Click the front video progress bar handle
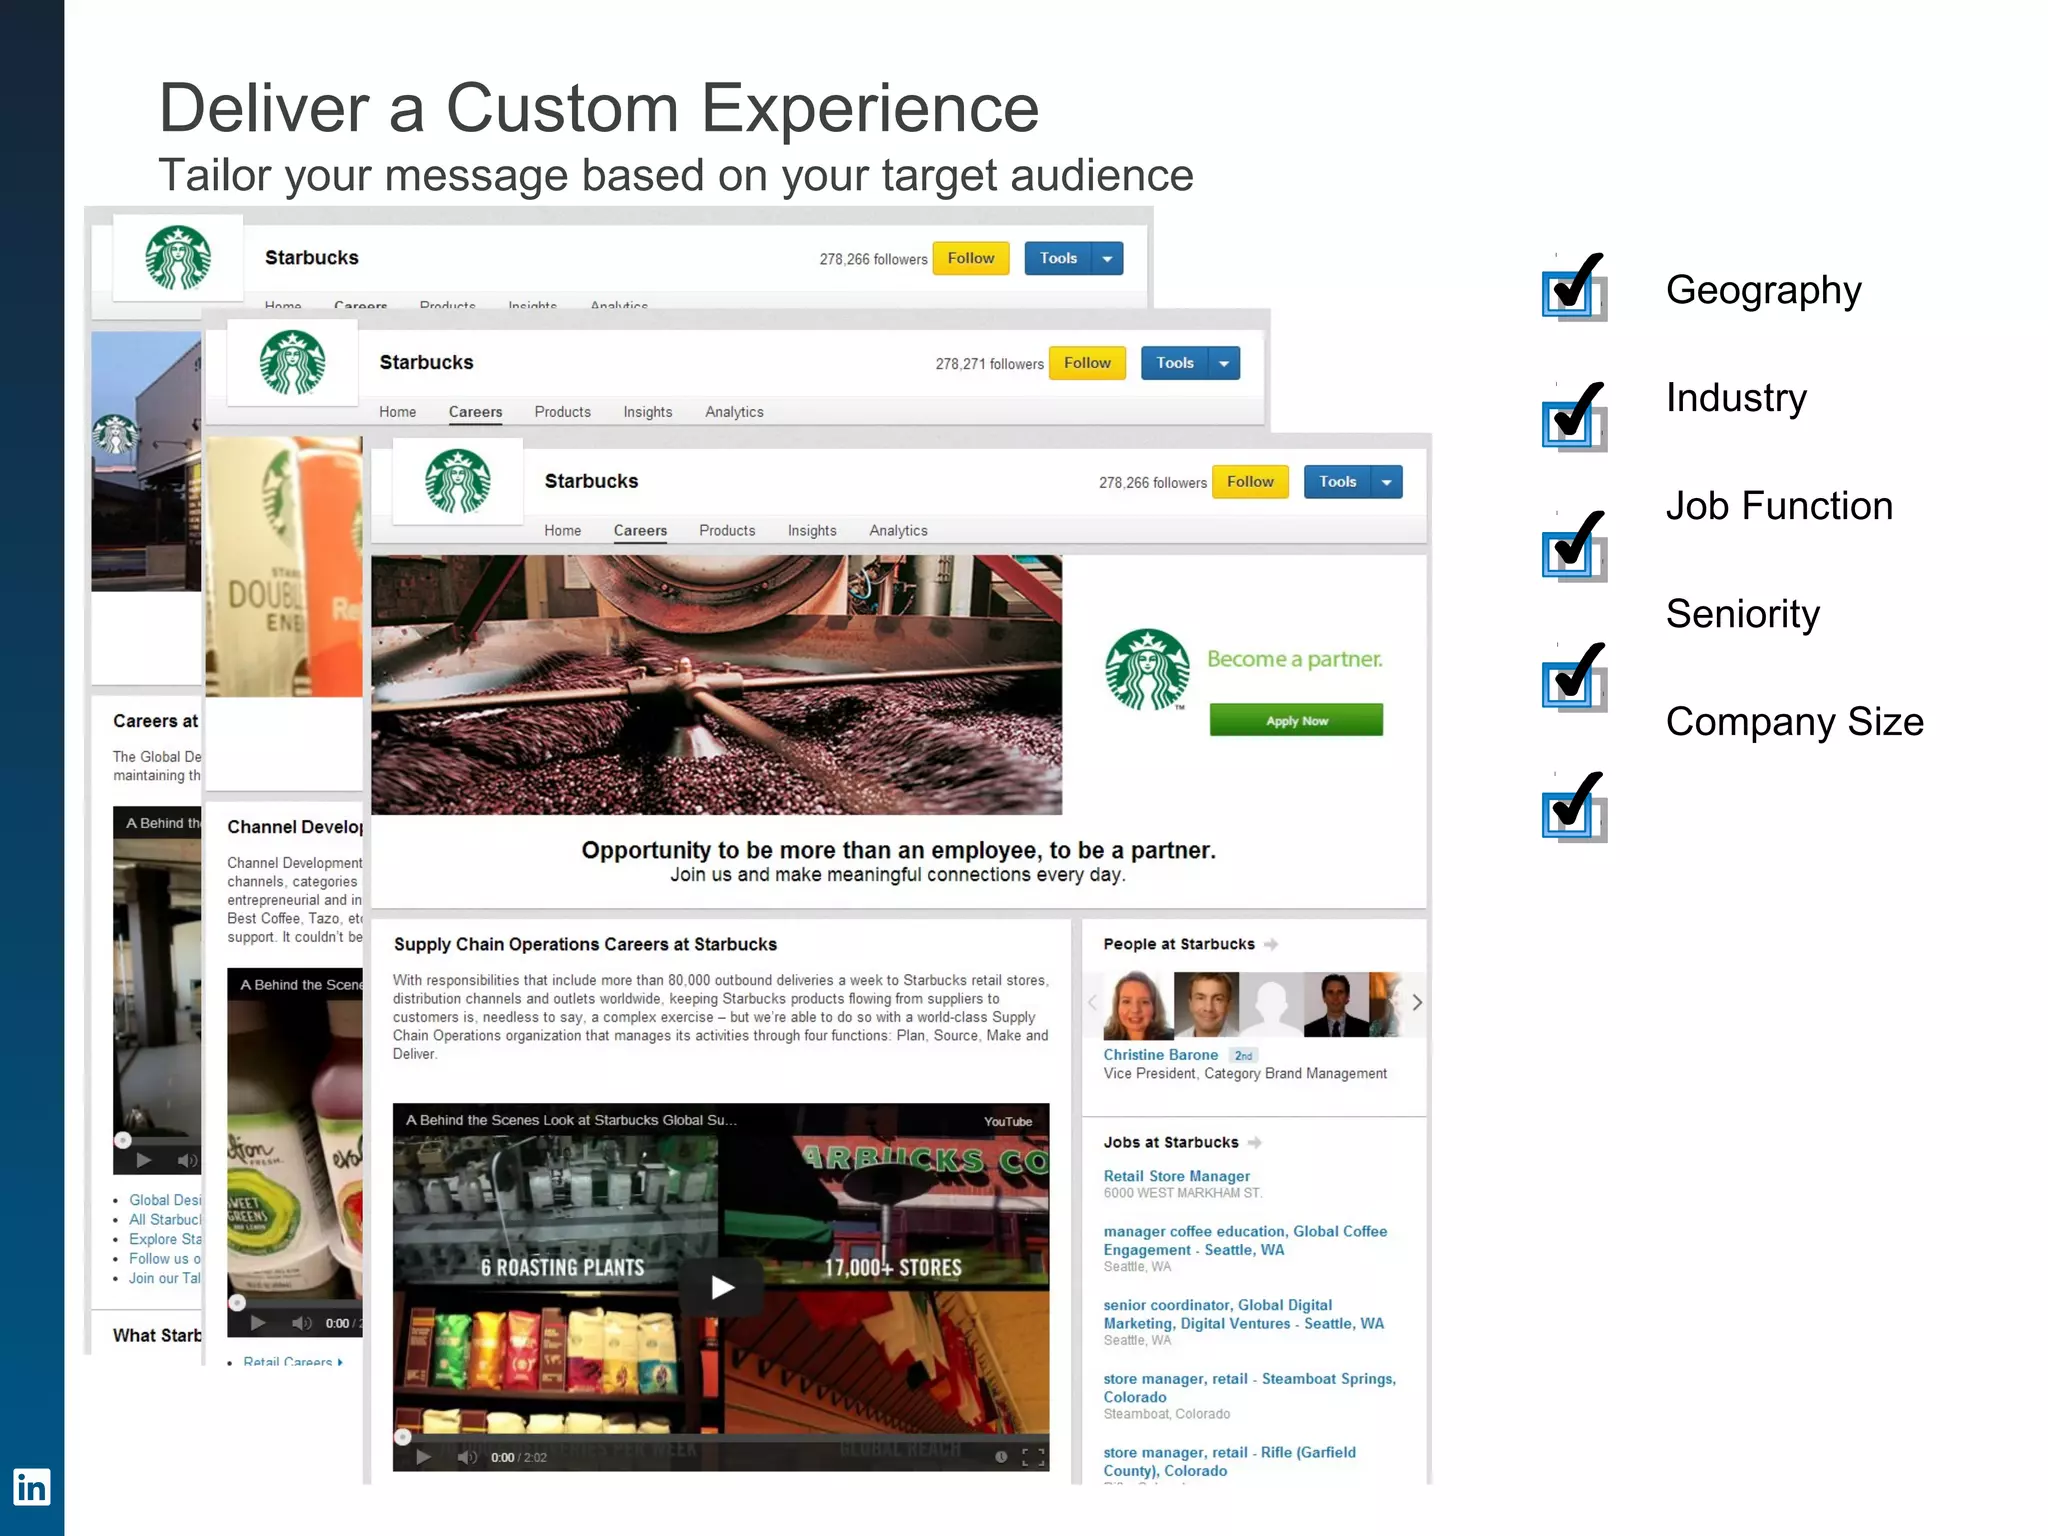This screenshot has width=2048, height=1536. pyautogui.click(x=403, y=1437)
